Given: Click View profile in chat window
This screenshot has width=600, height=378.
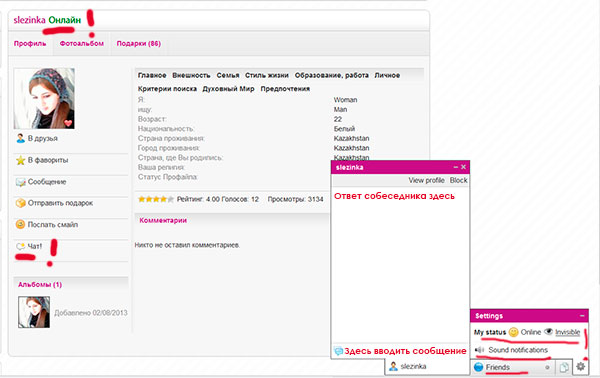Looking at the screenshot, I should (426, 180).
